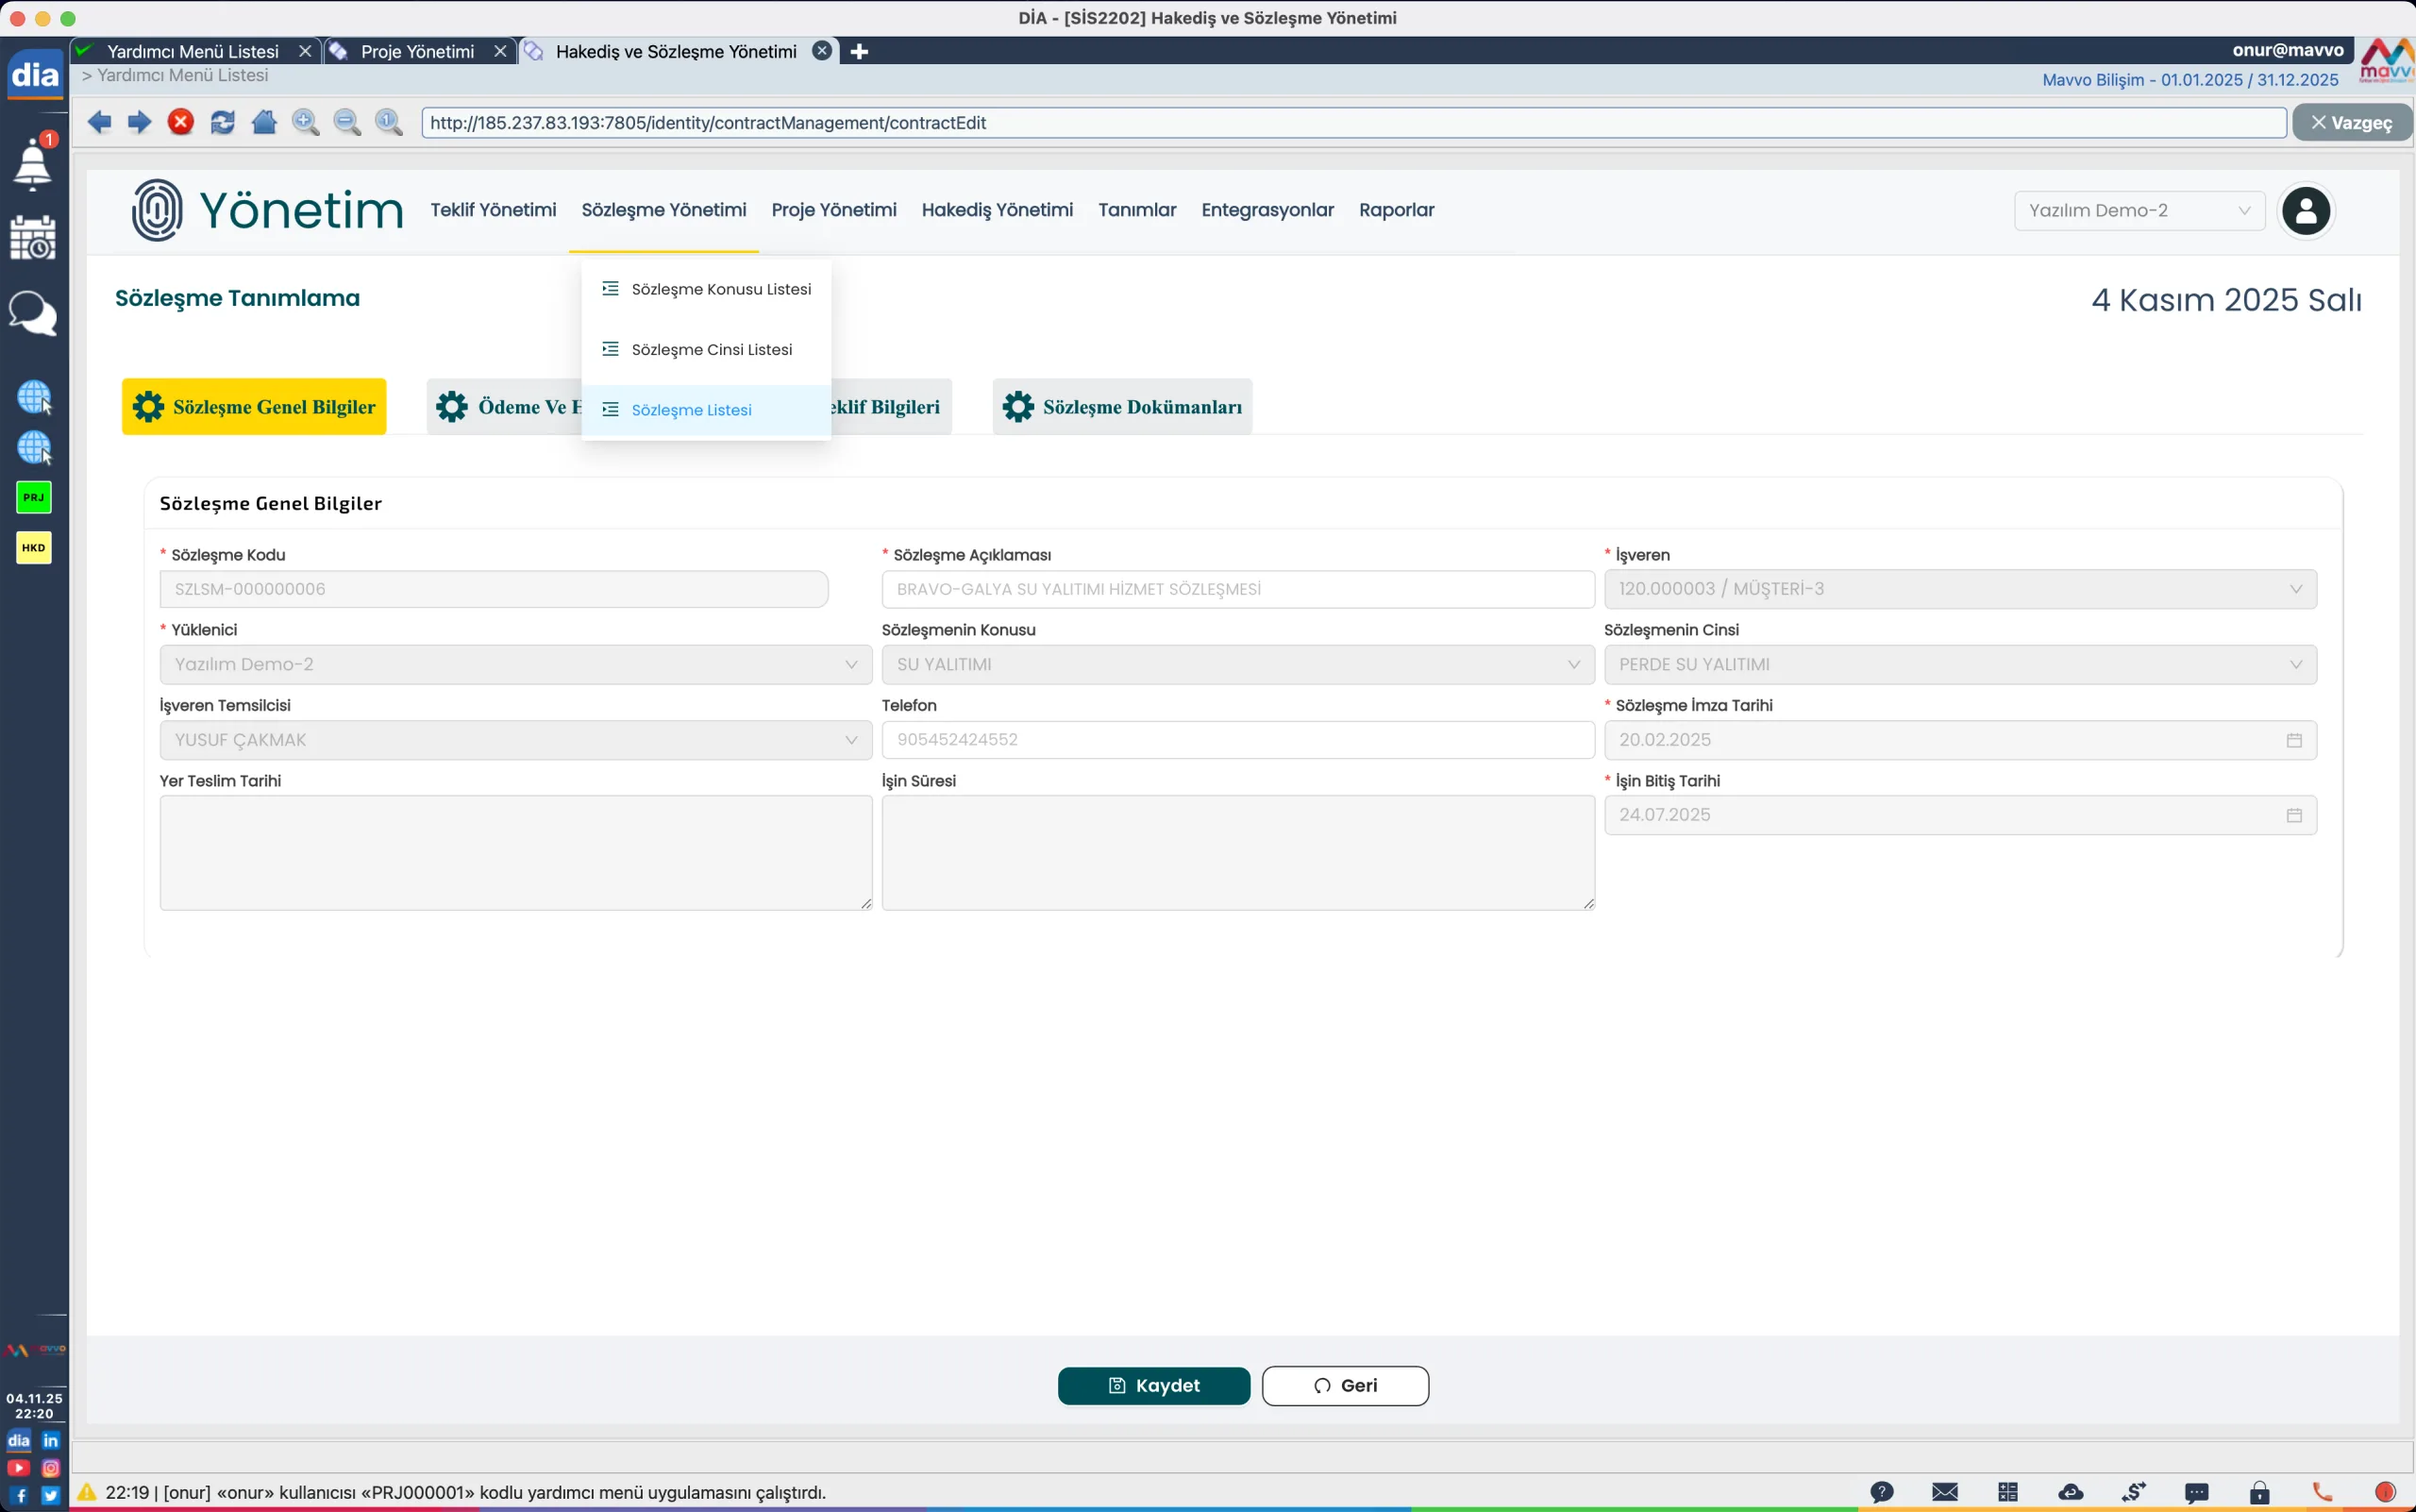Click the lock icon in status bar

[2260, 1492]
